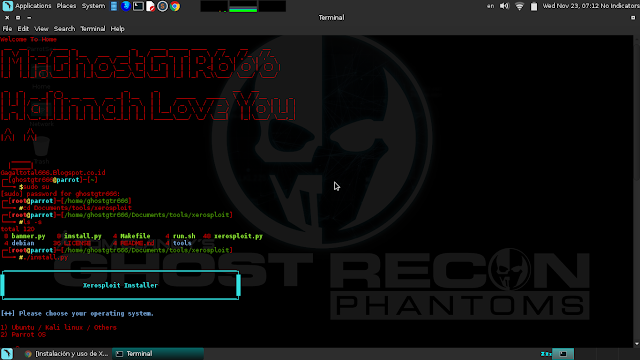
Task: Click the 'Welcome To Home' text line
Action: (x=29, y=40)
